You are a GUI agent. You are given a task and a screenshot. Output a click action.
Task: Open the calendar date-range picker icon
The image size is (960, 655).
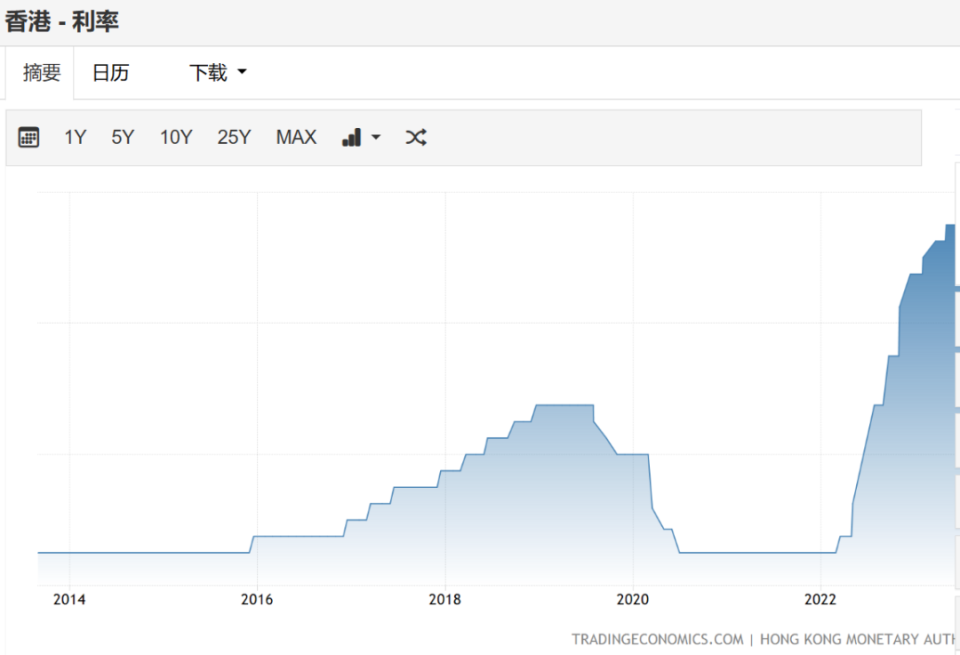click(x=29, y=137)
